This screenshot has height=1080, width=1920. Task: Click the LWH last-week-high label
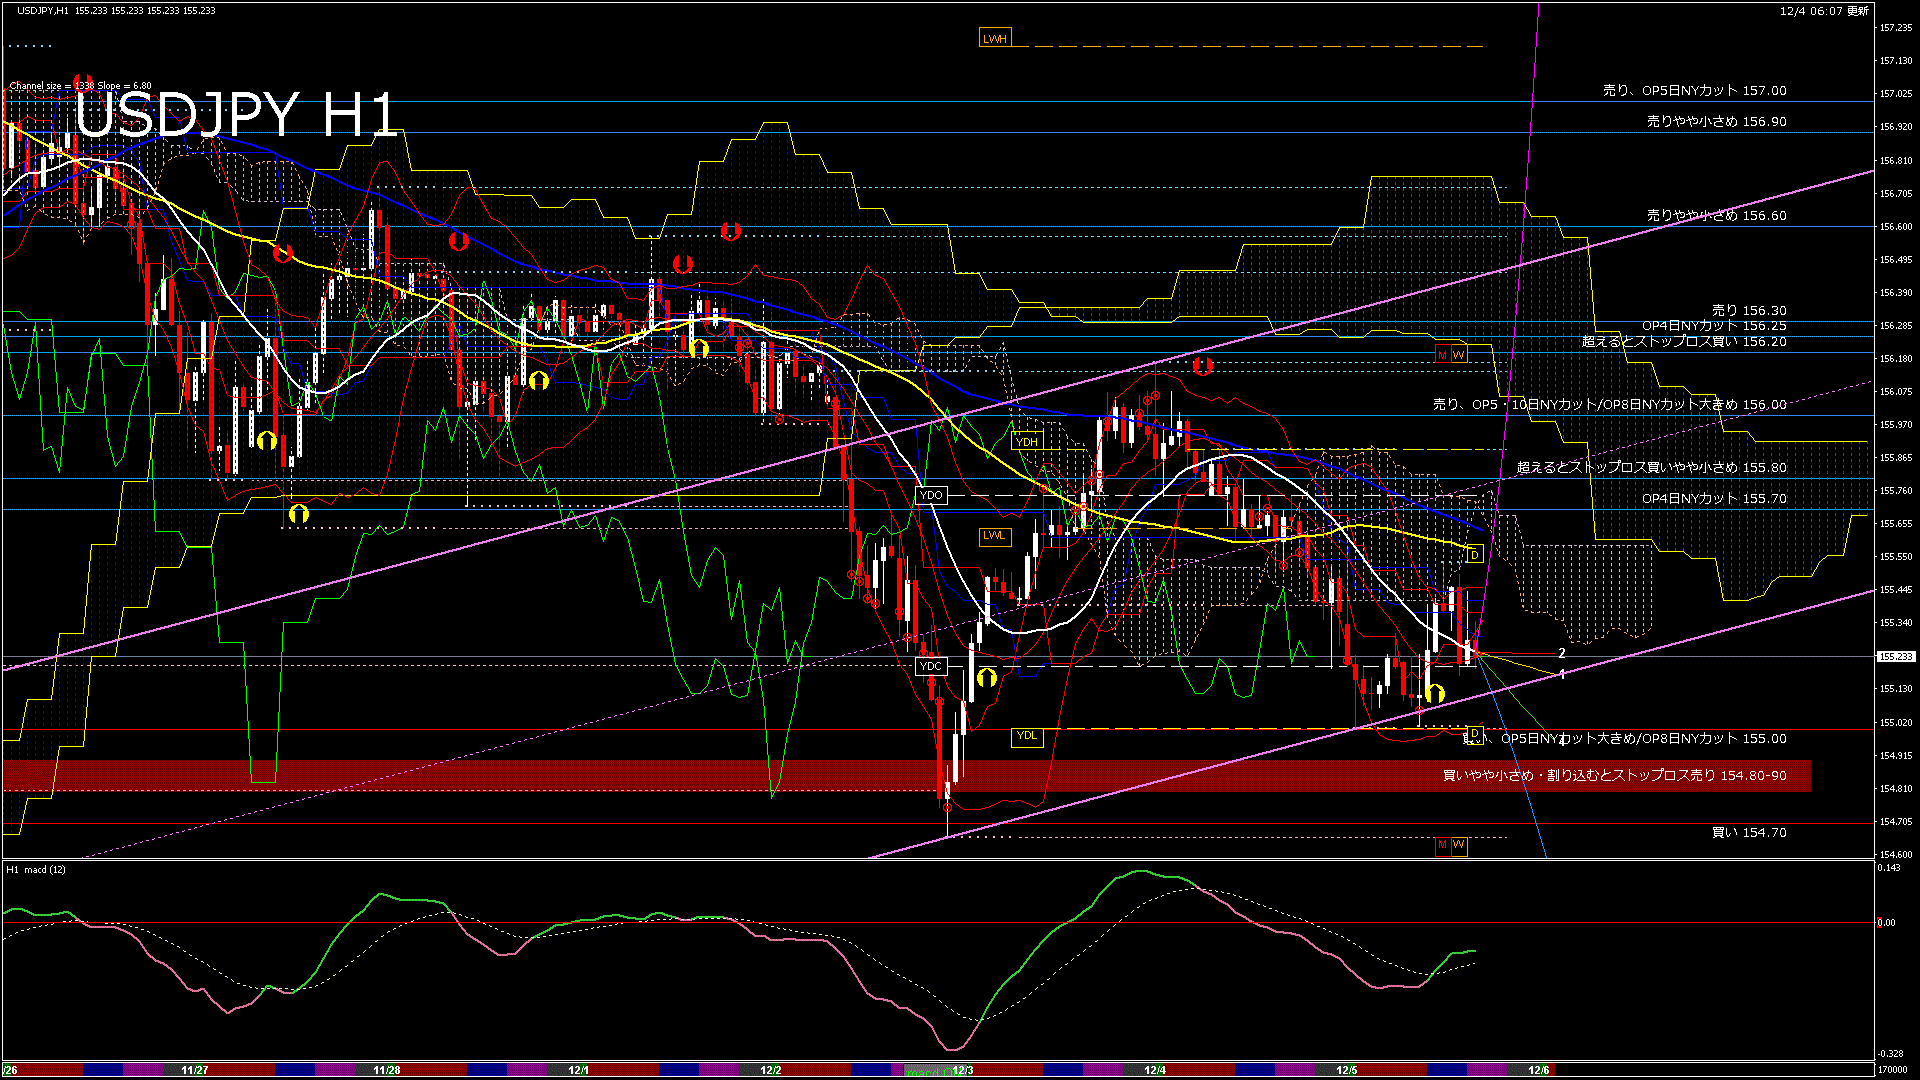click(994, 39)
